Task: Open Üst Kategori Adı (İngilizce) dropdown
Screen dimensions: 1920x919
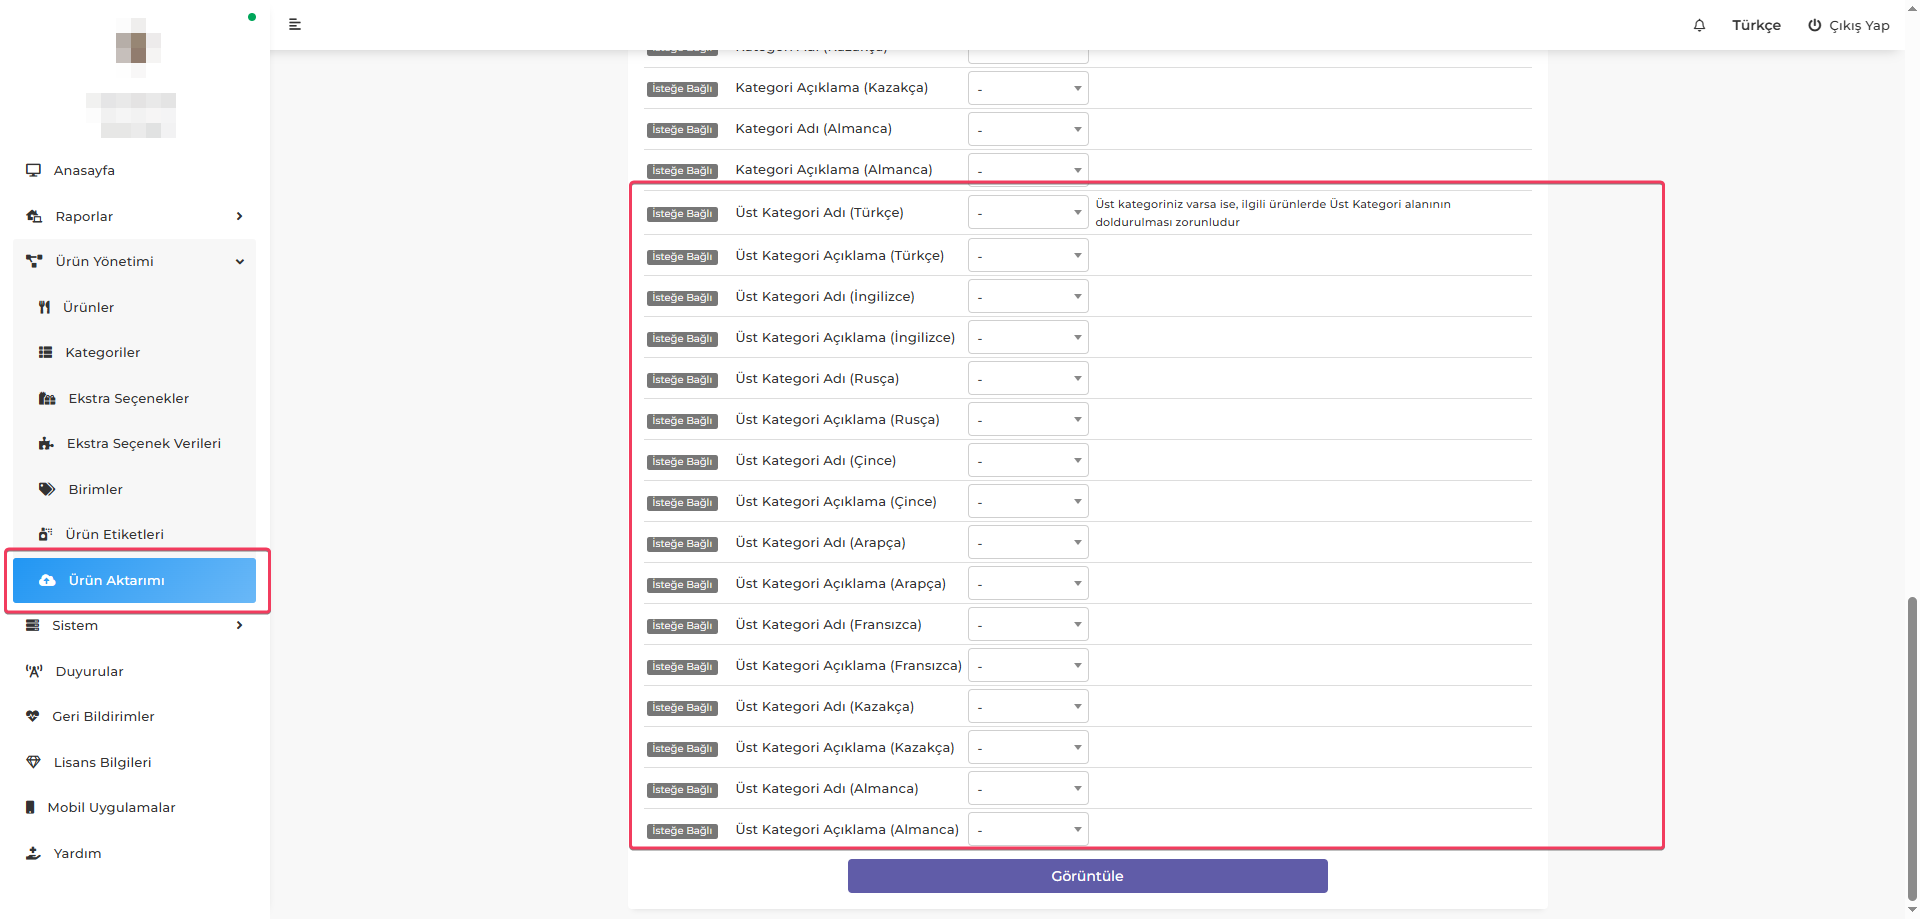Action: pos(1027,297)
